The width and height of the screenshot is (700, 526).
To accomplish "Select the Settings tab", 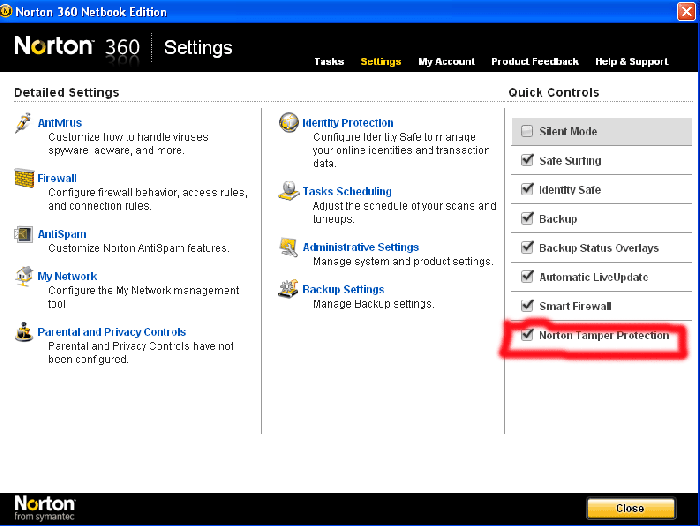I will [381, 62].
